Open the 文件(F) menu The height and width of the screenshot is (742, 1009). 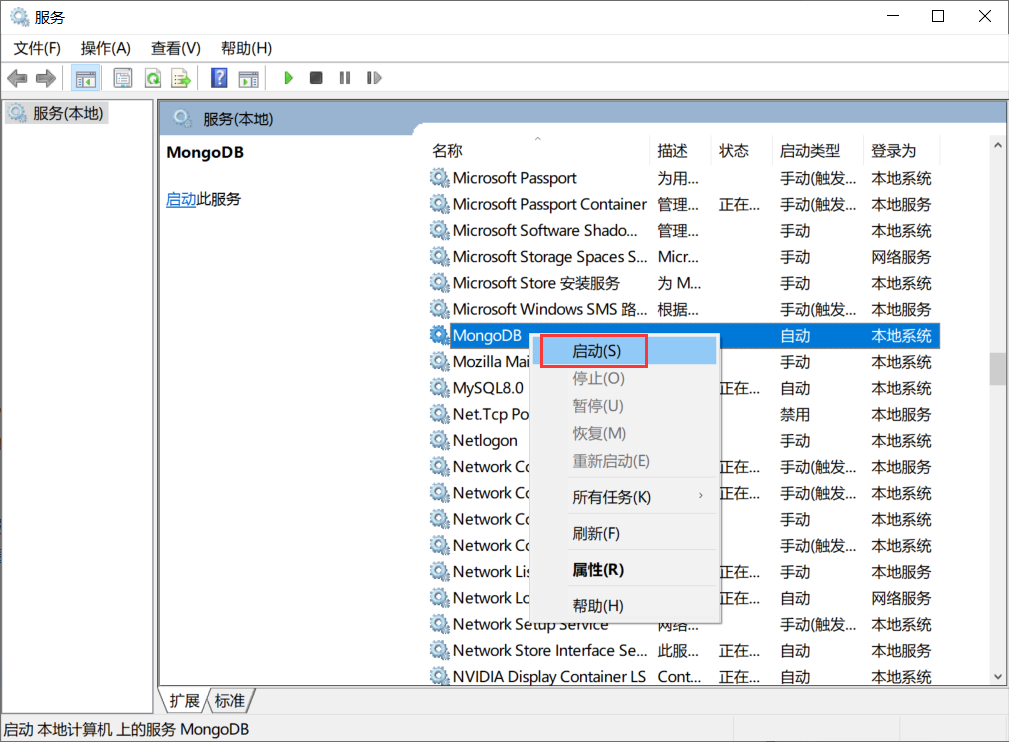click(x=37, y=48)
